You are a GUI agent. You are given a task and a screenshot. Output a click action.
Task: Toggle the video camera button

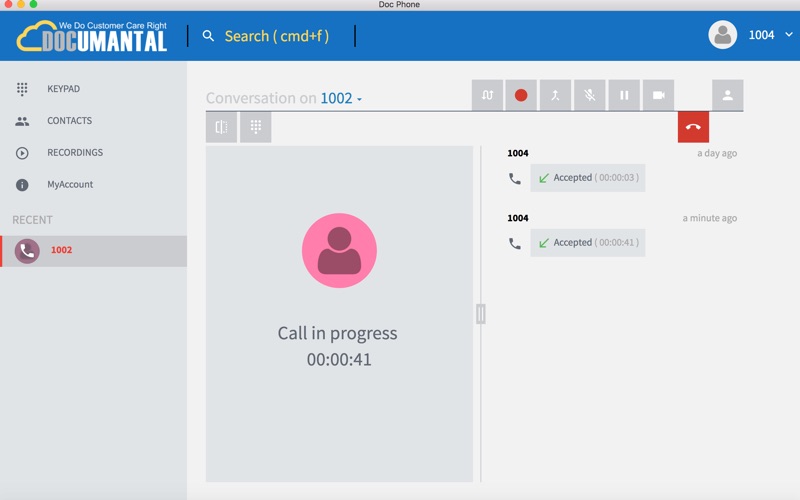(659, 95)
